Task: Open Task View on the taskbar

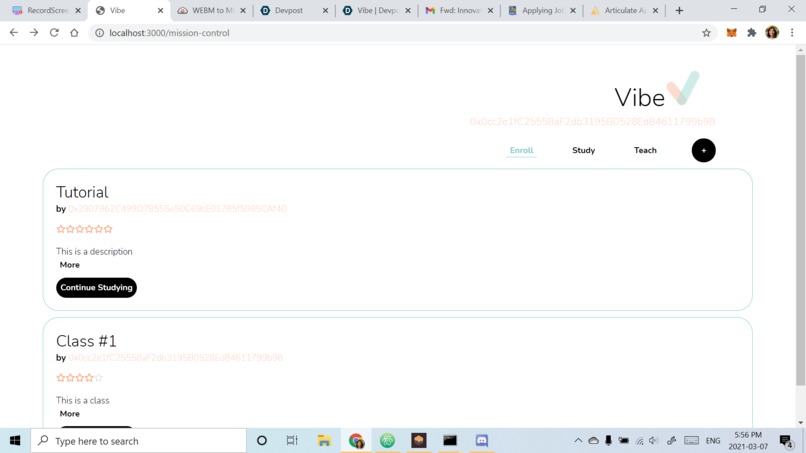Action: click(x=292, y=441)
